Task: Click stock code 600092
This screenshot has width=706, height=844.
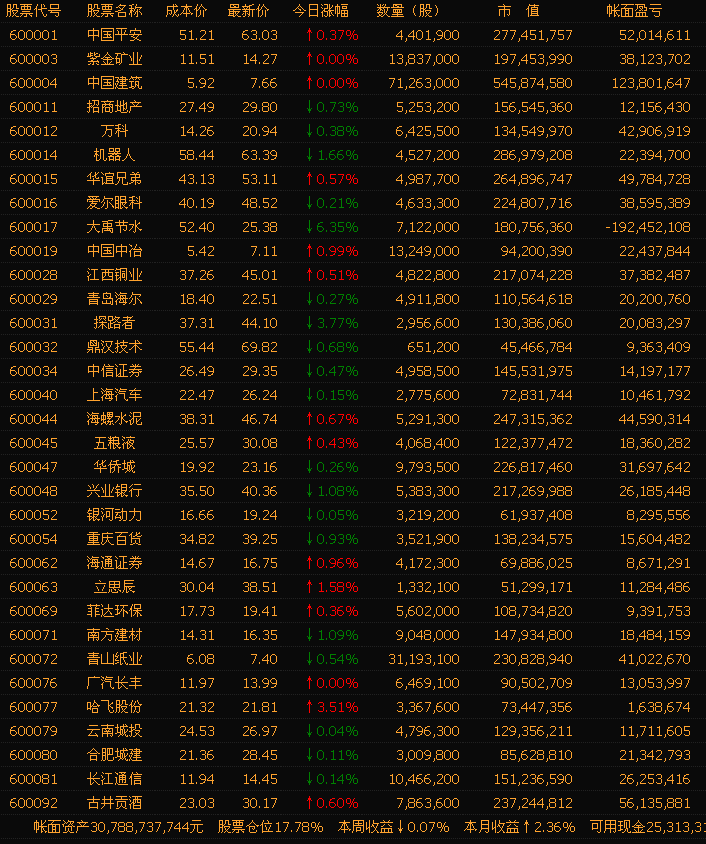Action: click(33, 803)
